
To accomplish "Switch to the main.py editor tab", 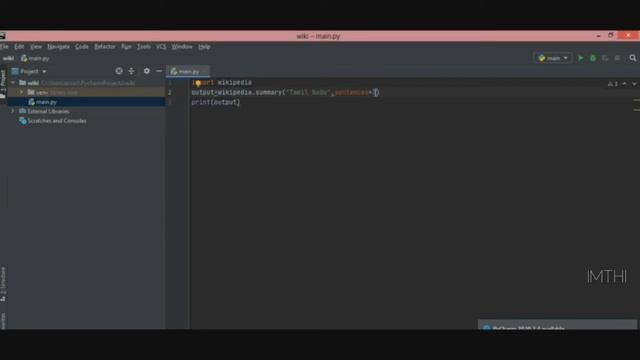I will tap(188, 71).
